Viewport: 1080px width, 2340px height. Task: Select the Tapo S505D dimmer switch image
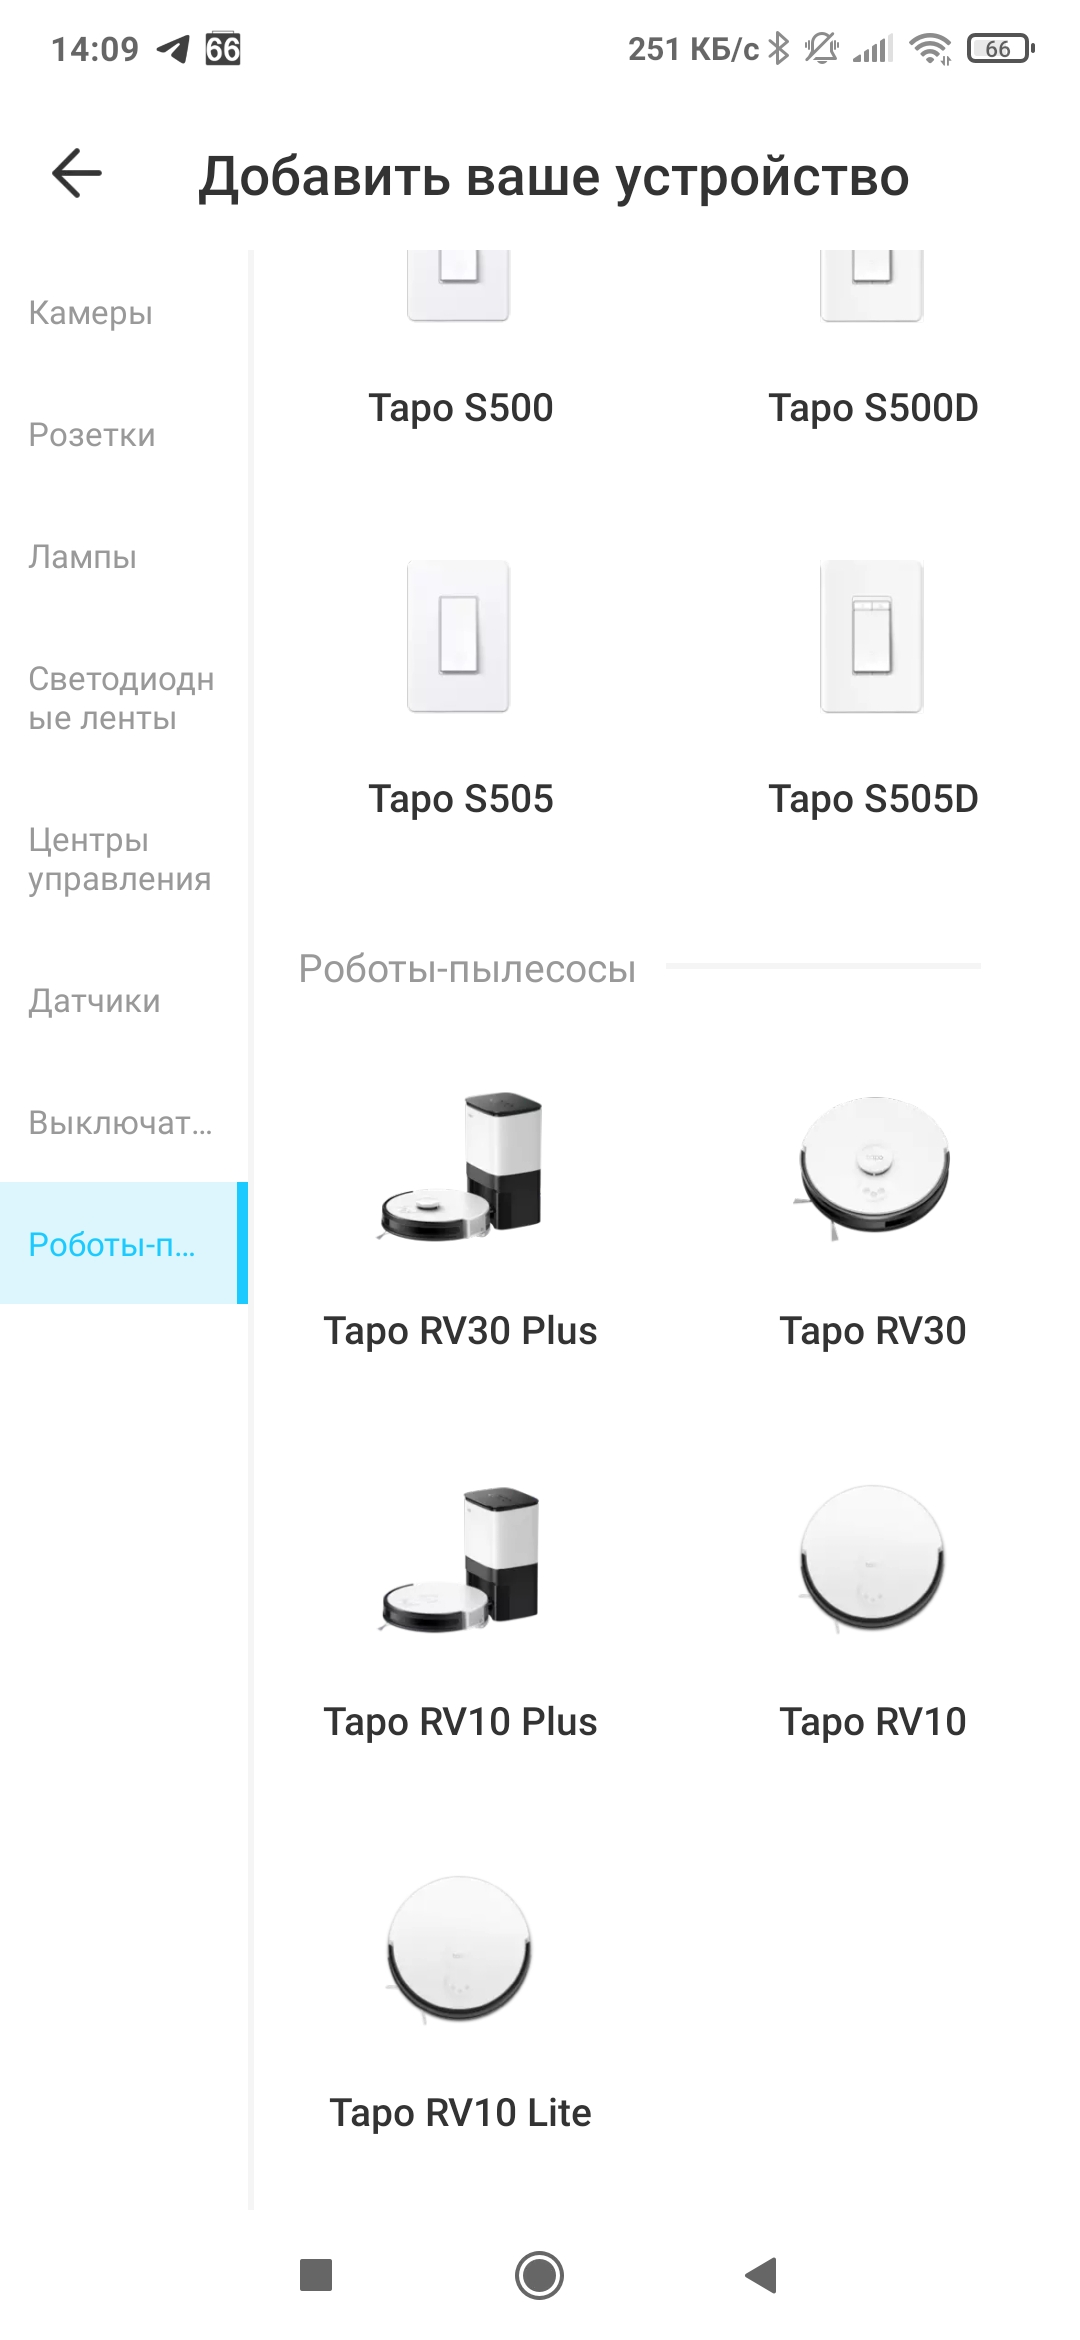point(872,636)
